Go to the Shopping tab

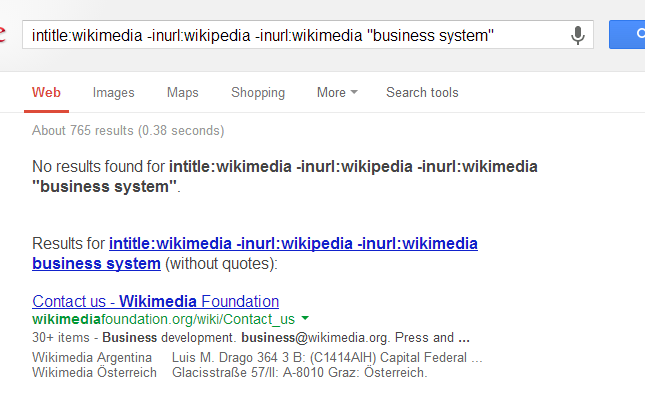tap(258, 93)
